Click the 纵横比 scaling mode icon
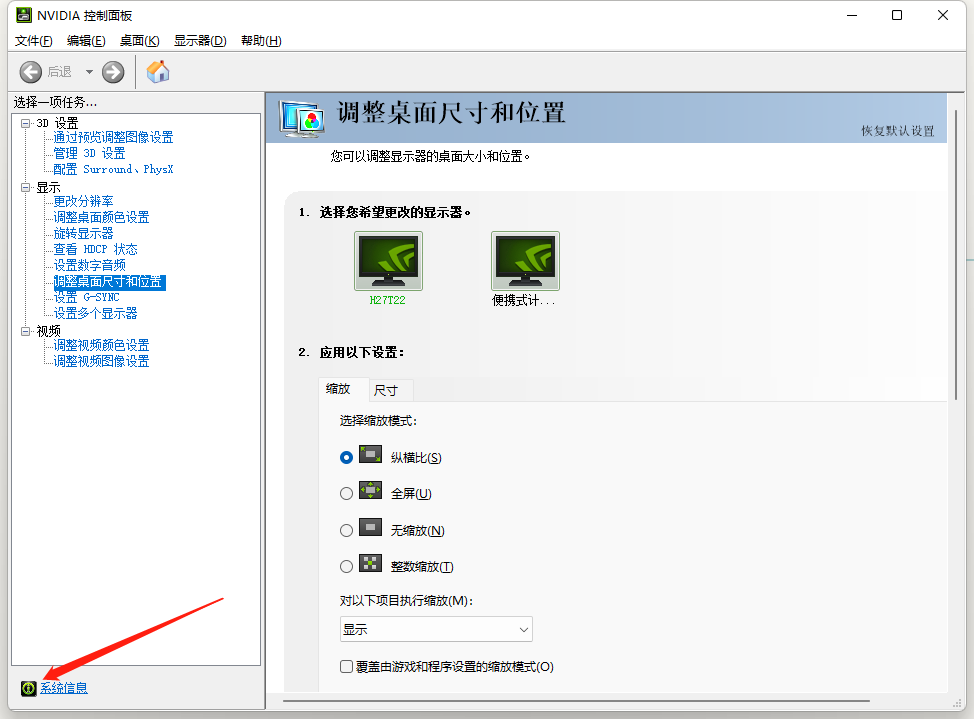 point(370,455)
